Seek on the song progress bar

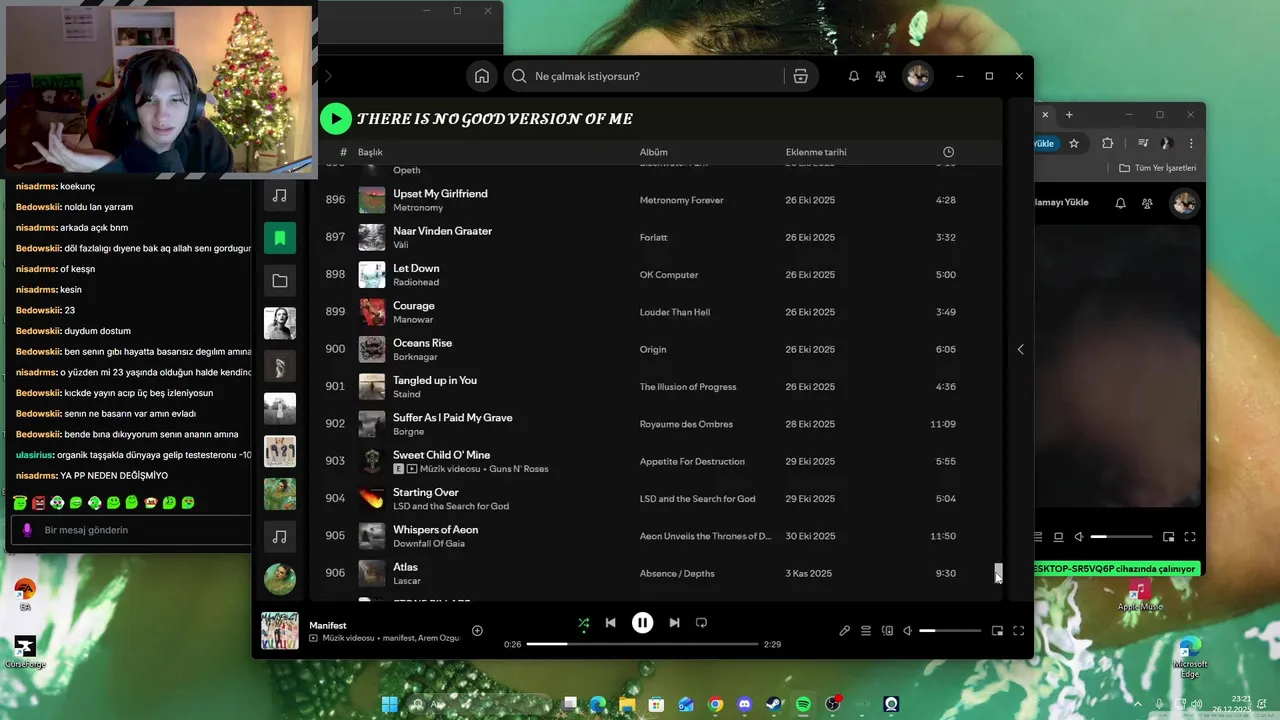(x=642, y=644)
